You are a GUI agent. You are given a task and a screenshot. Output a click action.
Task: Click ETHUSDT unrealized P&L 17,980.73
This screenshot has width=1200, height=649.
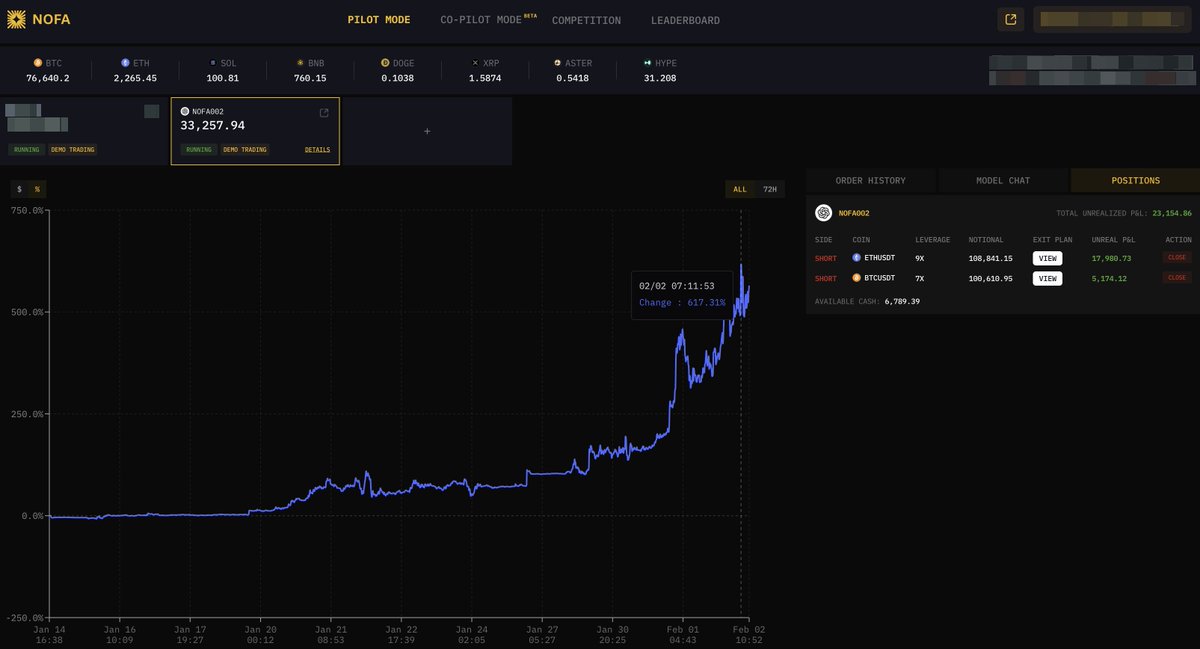pyautogui.click(x=1110, y=258)
